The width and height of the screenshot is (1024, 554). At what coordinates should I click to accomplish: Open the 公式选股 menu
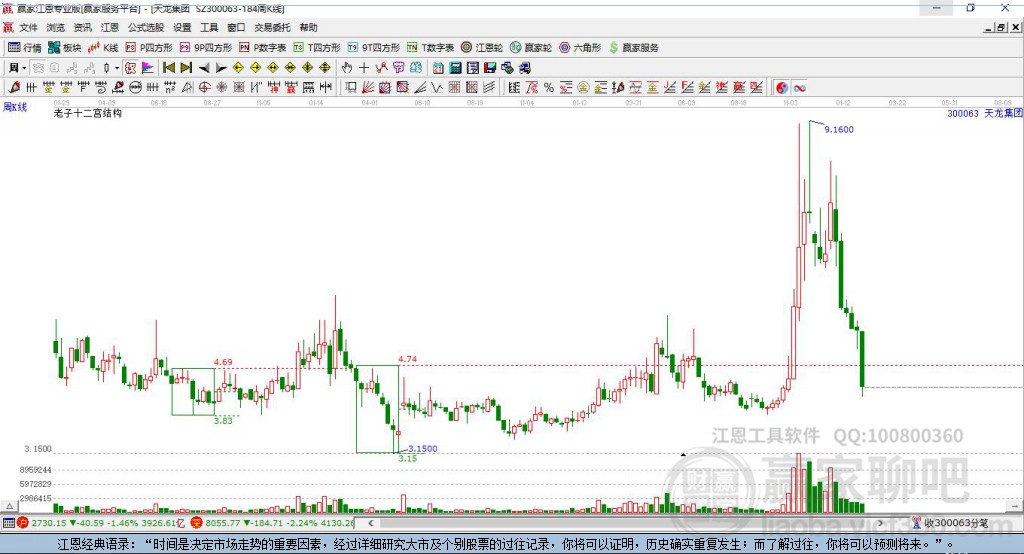146,27
